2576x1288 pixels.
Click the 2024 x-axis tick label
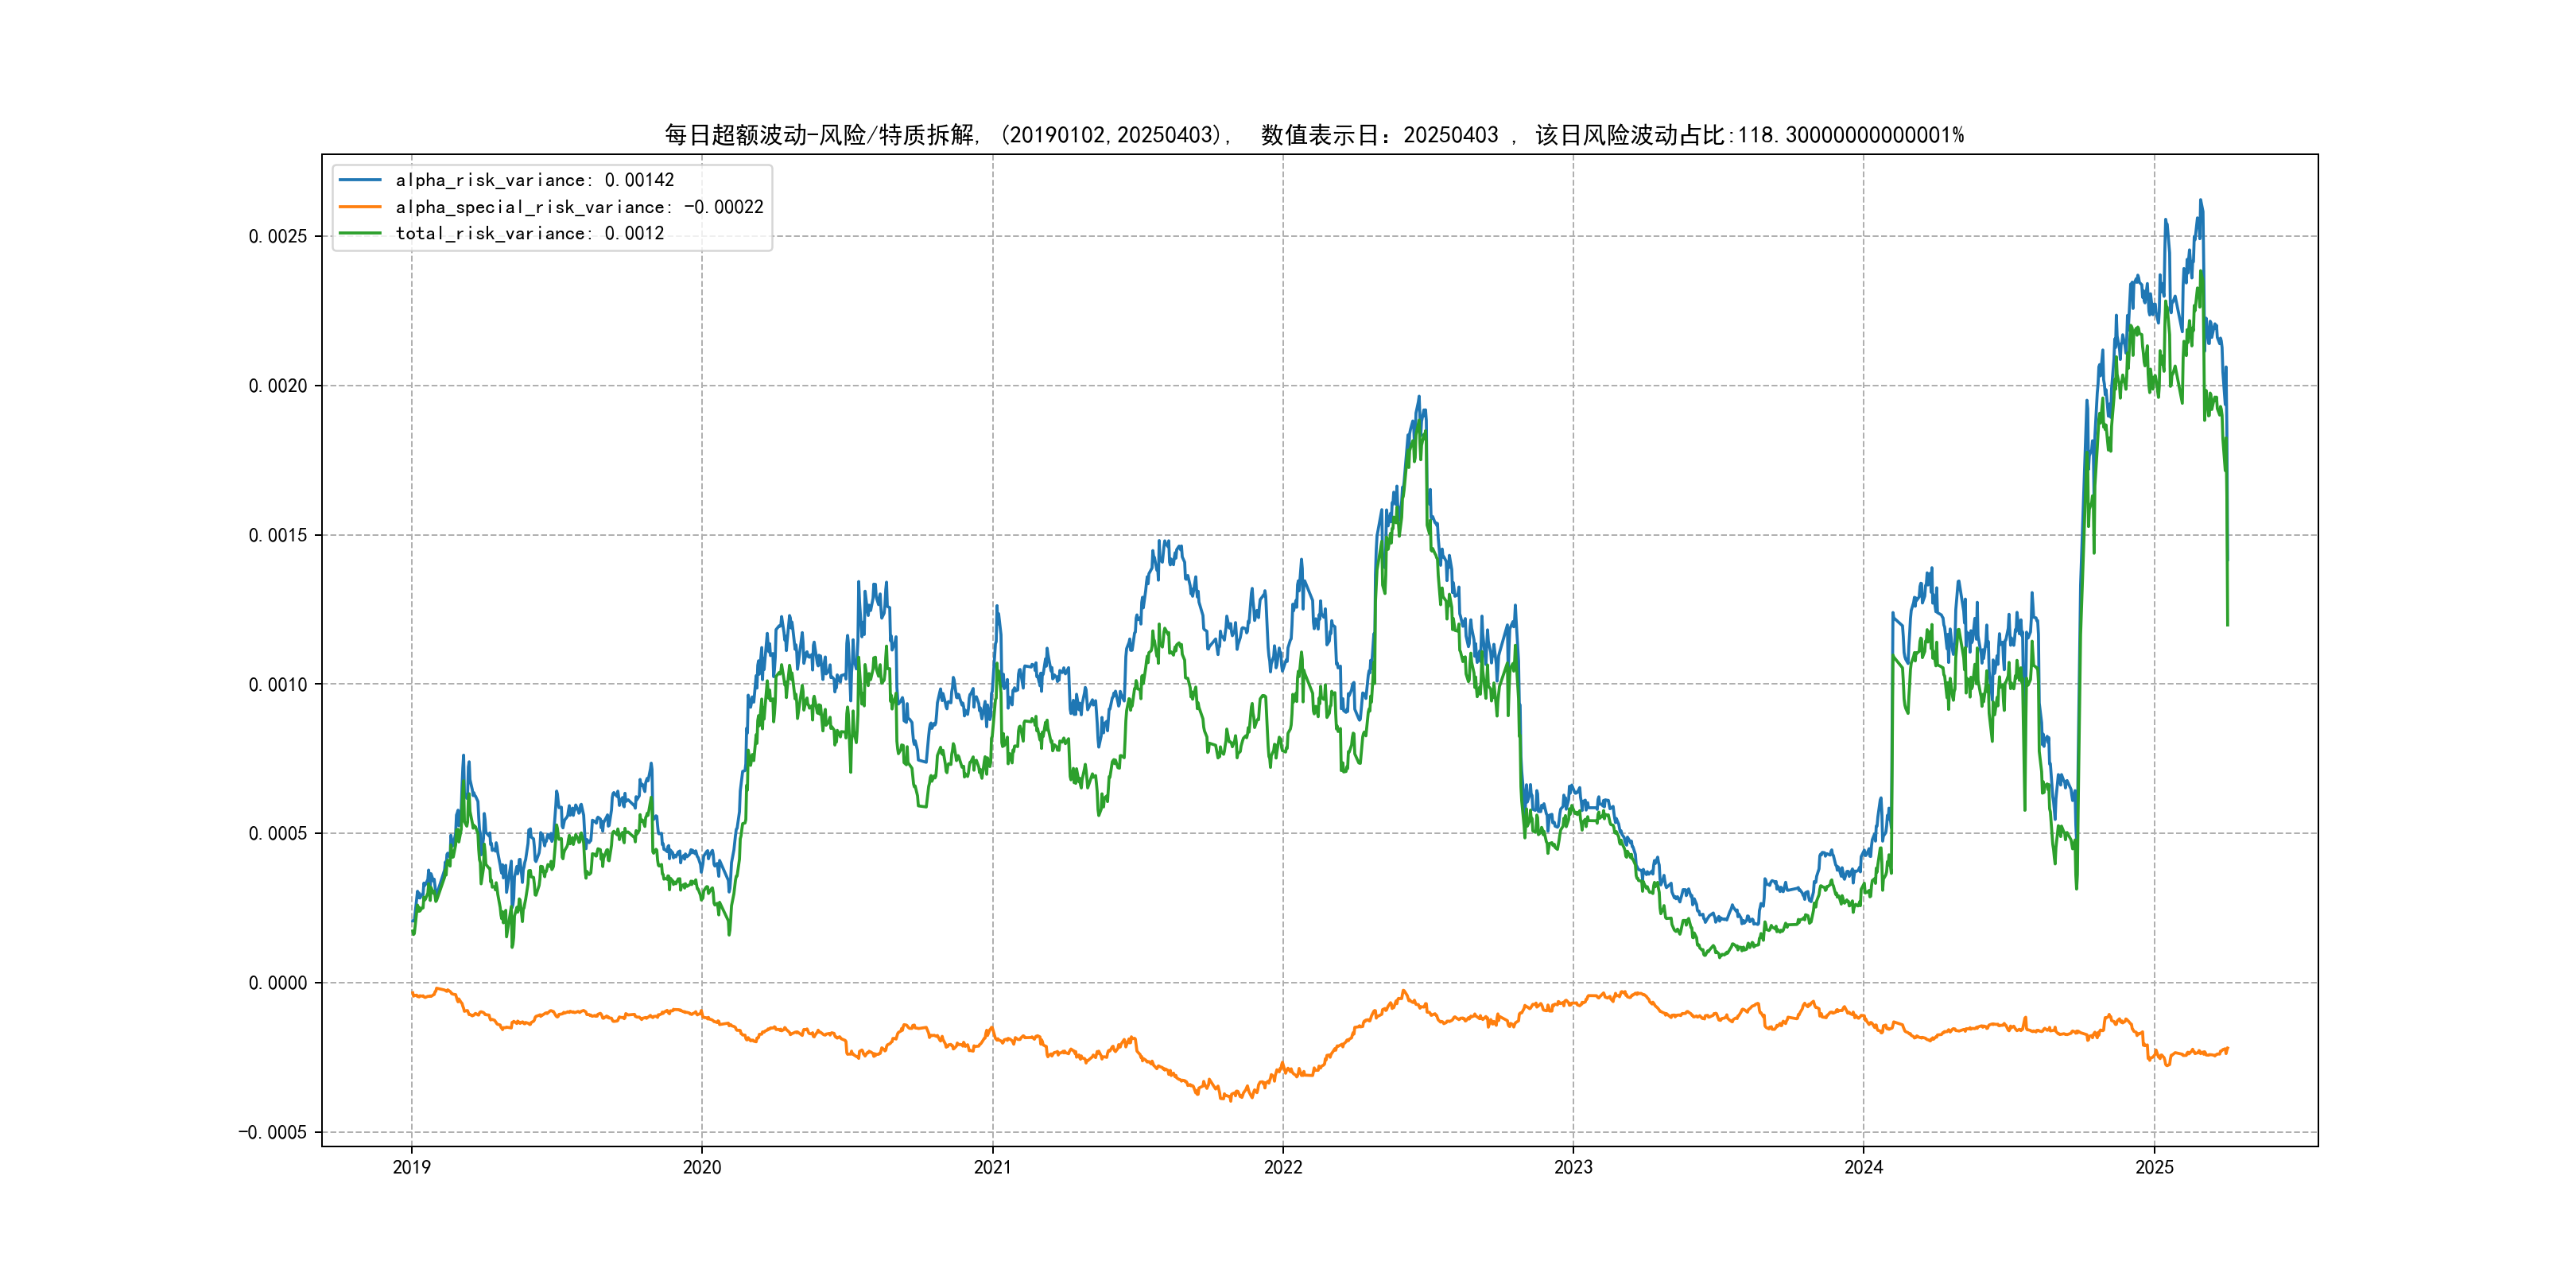click(1863, 1167)
